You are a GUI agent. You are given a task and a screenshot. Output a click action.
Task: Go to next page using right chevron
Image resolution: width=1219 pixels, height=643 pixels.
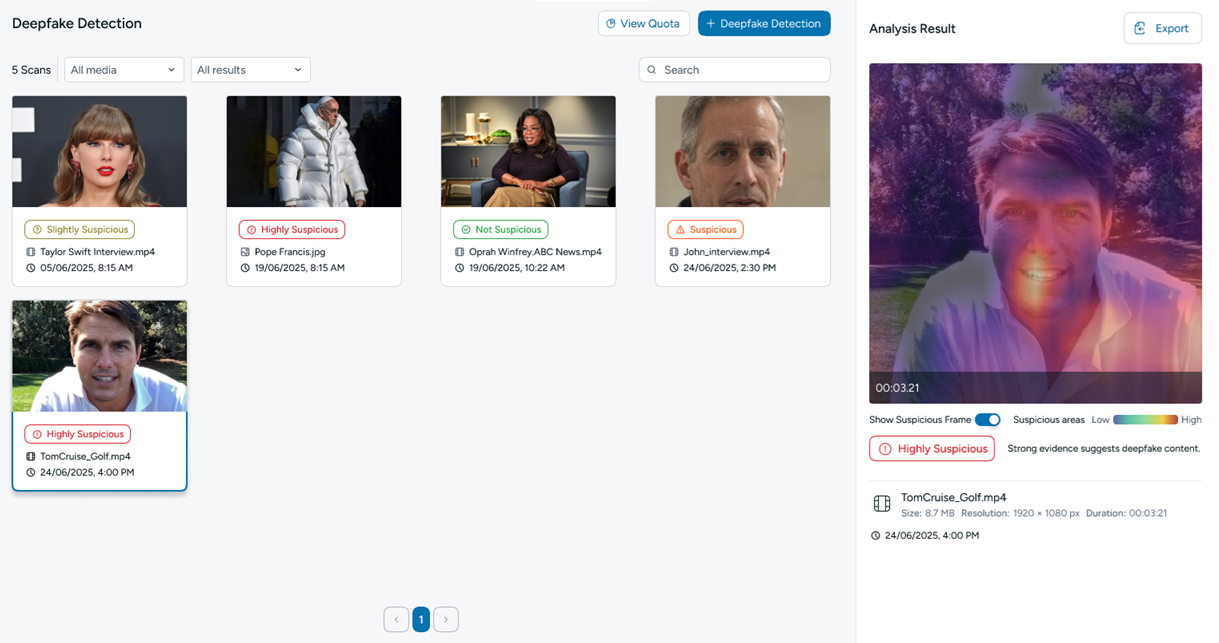pos(446,620)
